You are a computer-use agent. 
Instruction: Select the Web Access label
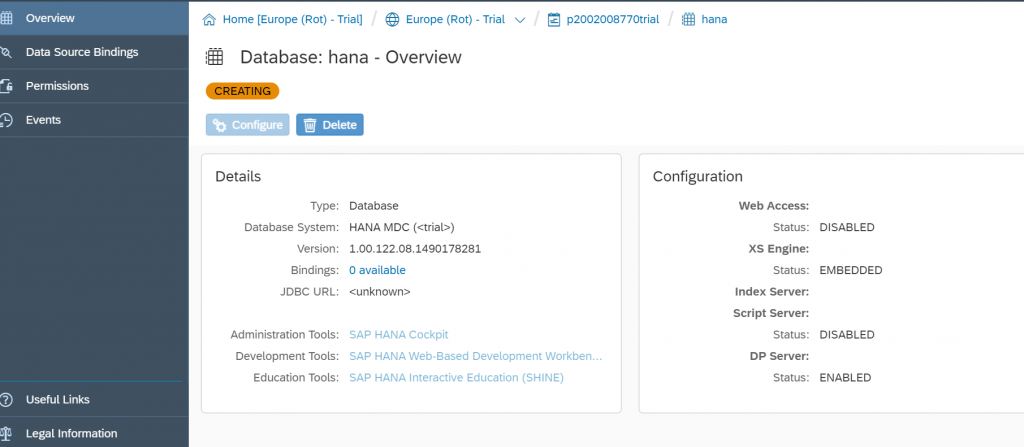tap(774, 206)
